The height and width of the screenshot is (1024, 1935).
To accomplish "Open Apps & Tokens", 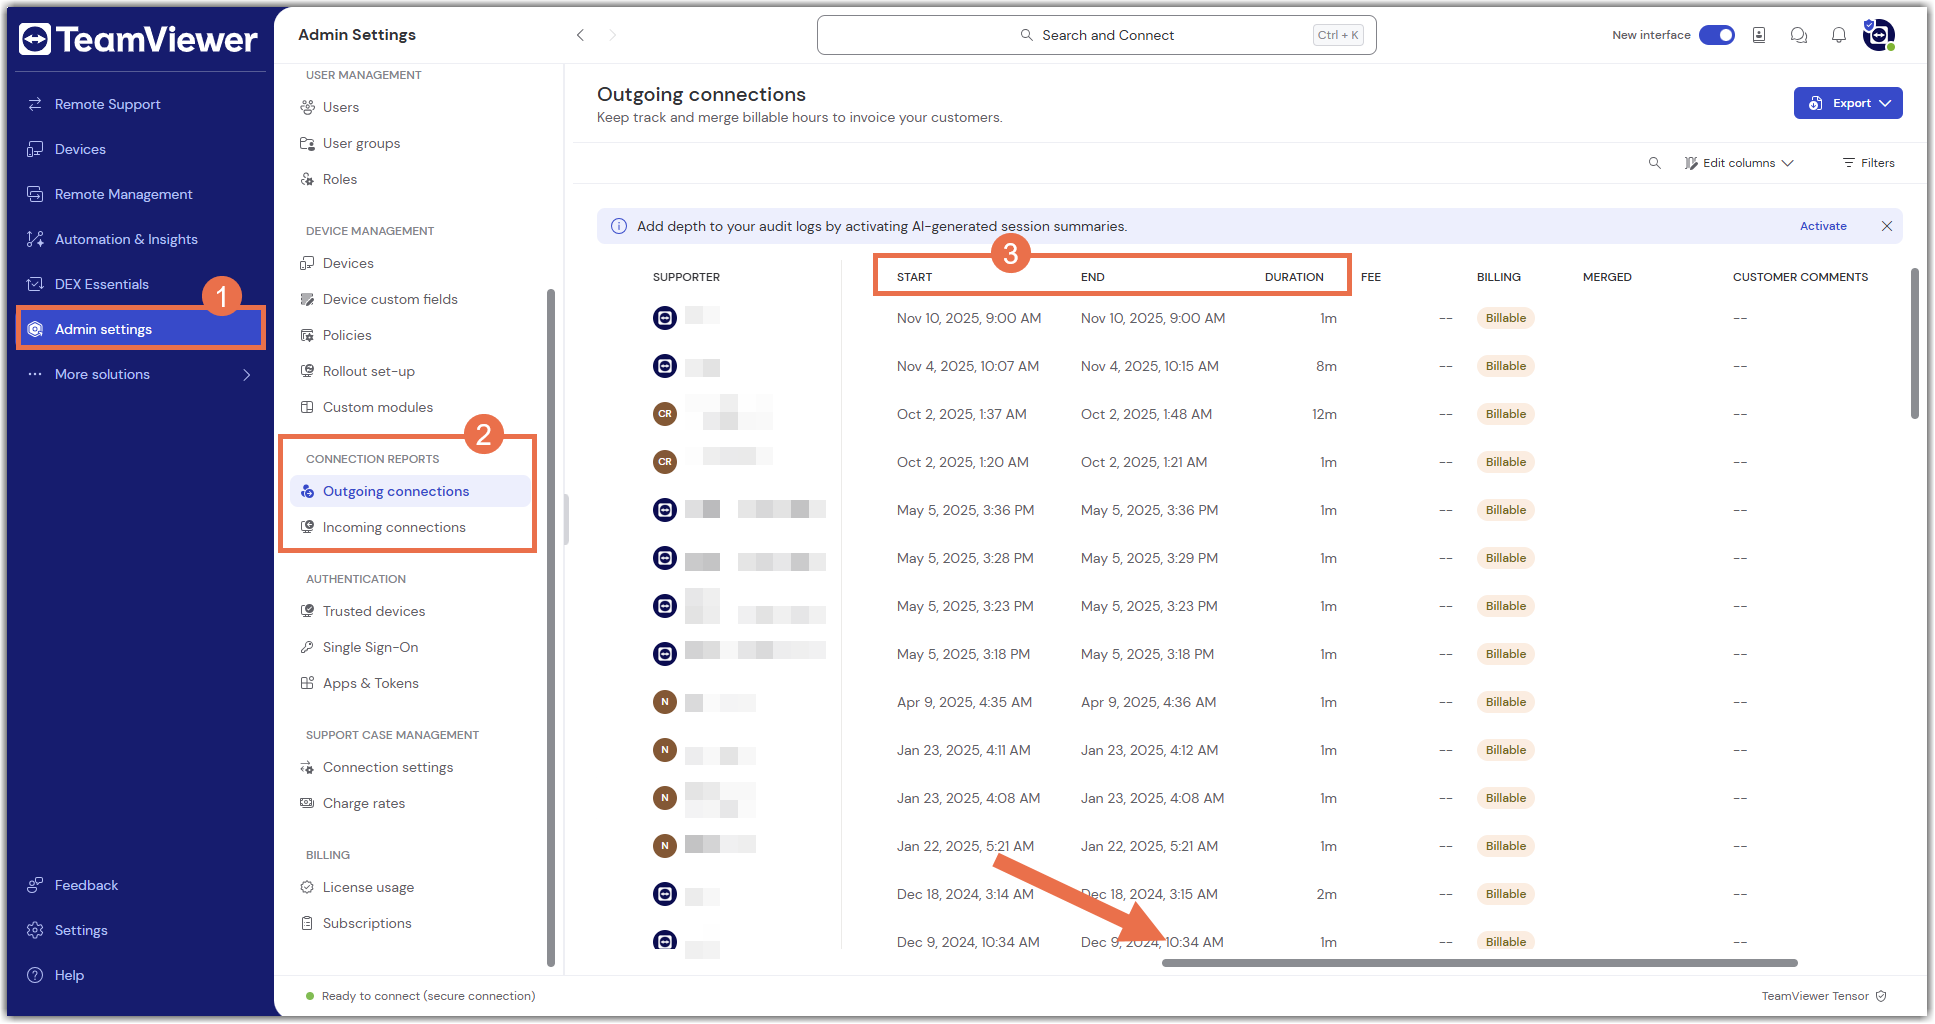I will coord(370,683).
